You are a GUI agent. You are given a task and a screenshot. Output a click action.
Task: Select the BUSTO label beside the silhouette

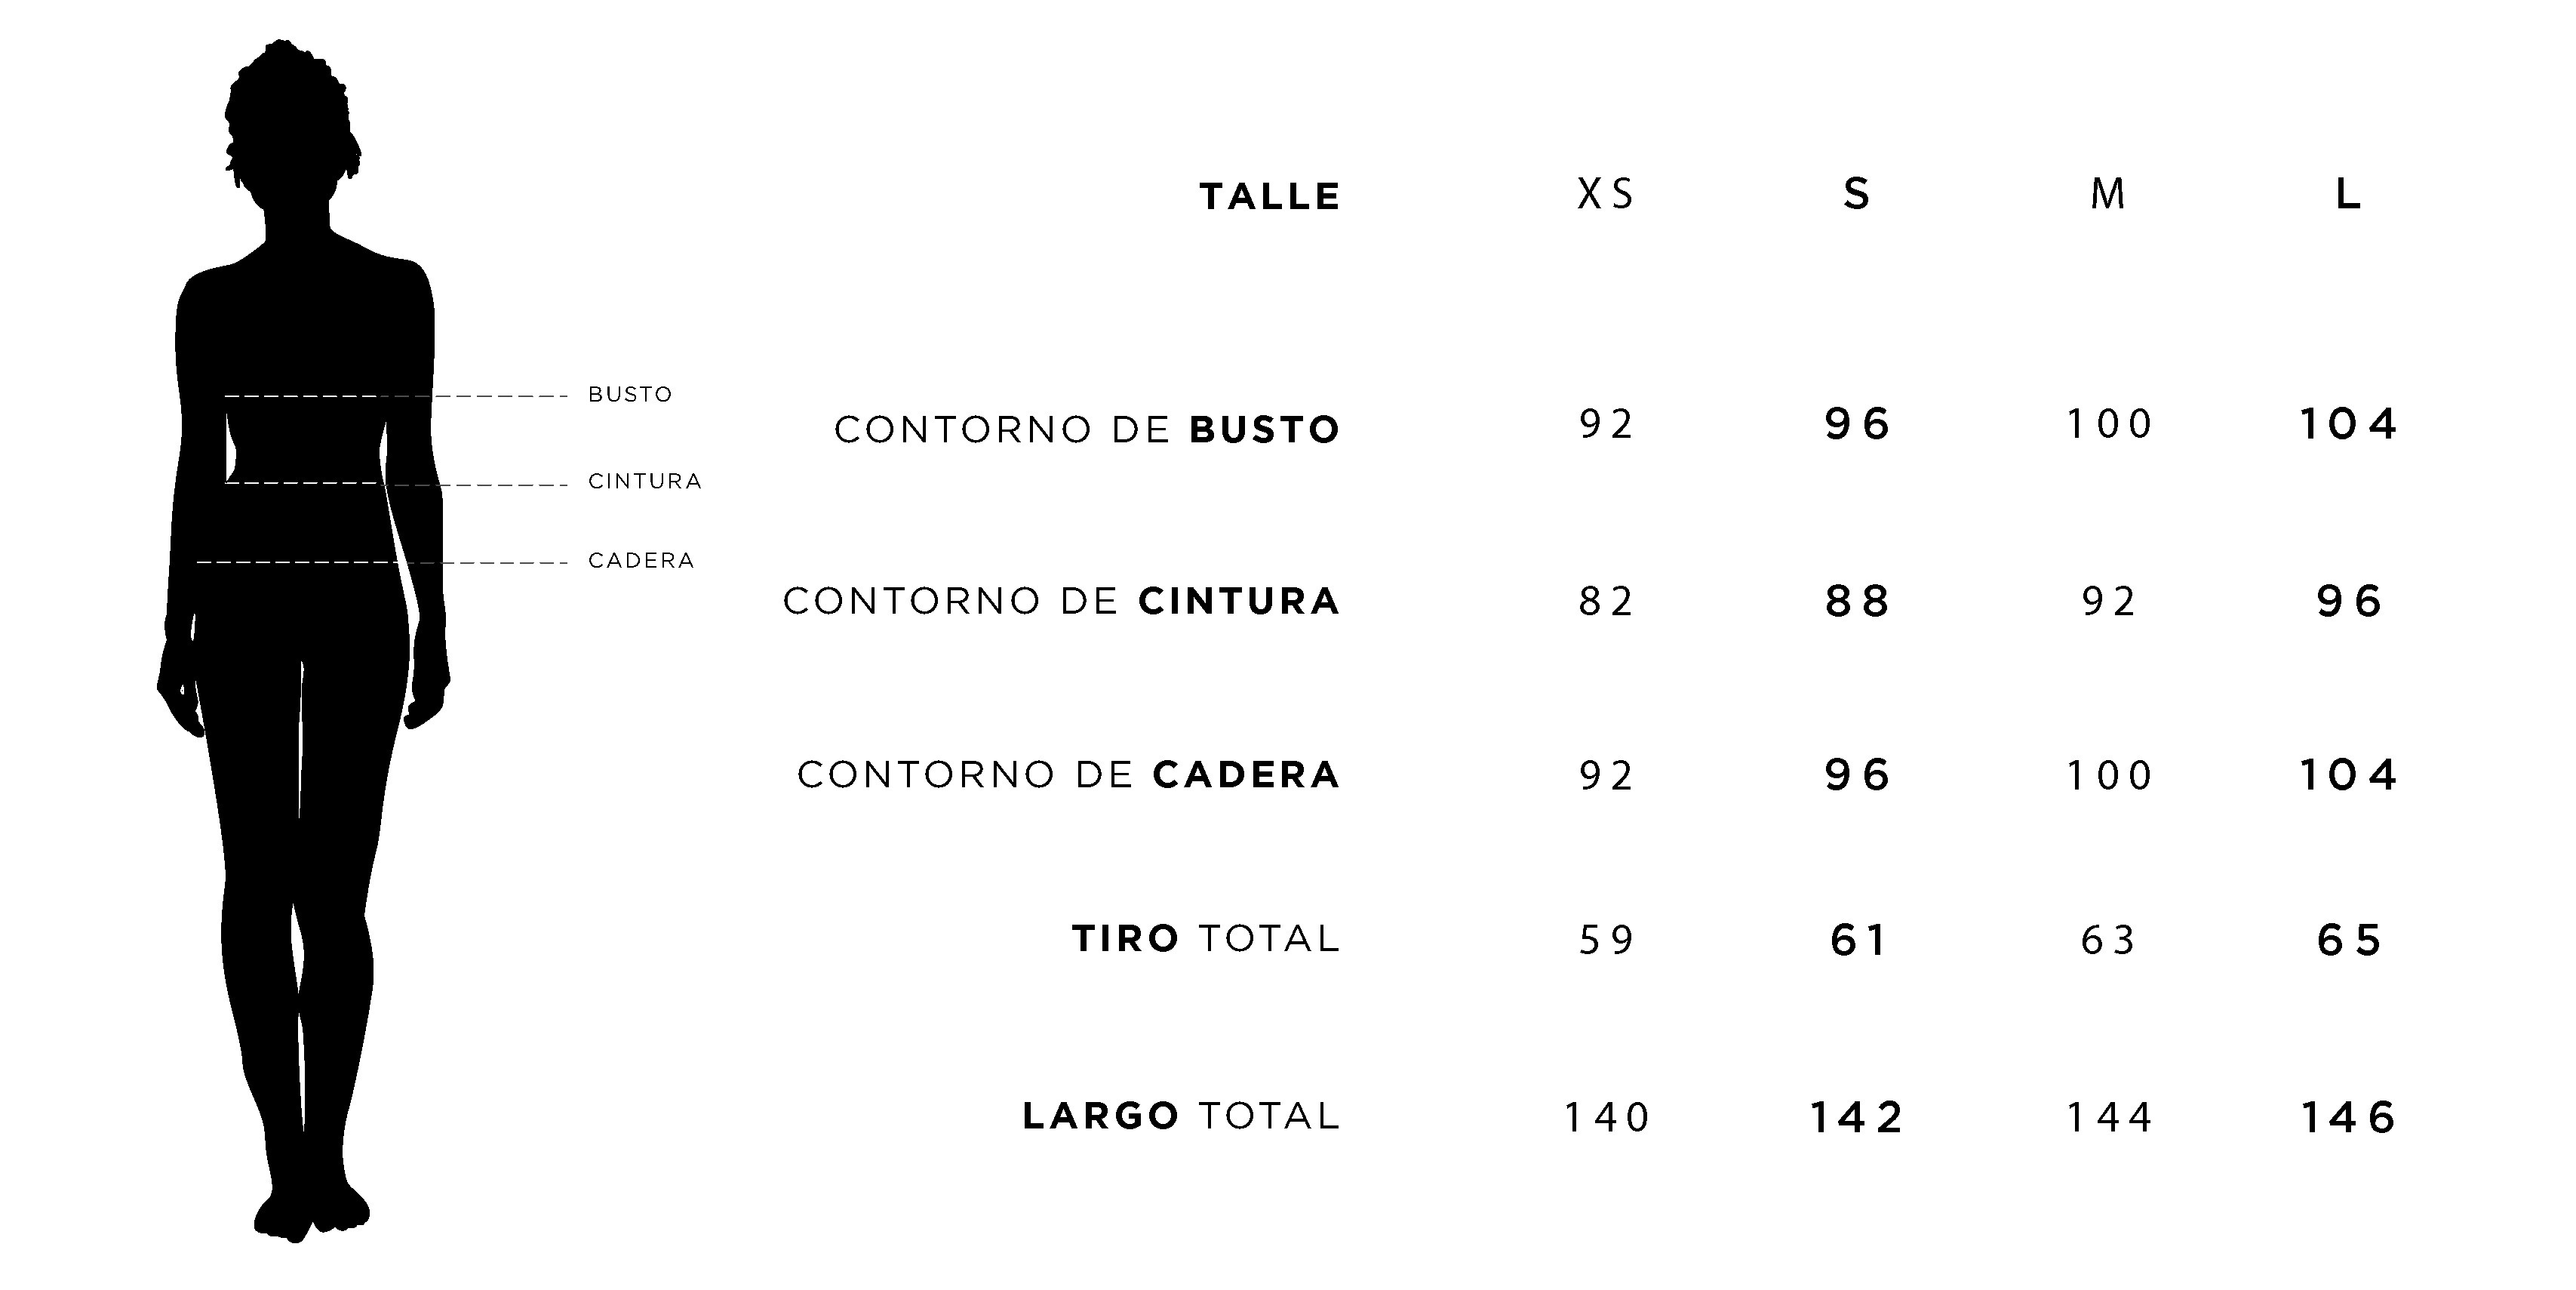coord(630,394)
